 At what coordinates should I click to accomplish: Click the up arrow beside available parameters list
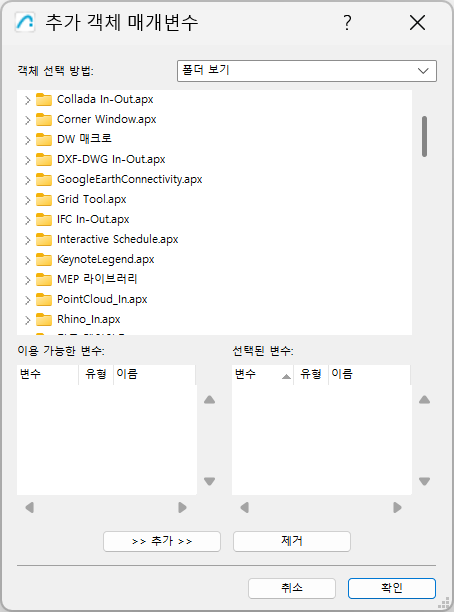coord(210,400)
